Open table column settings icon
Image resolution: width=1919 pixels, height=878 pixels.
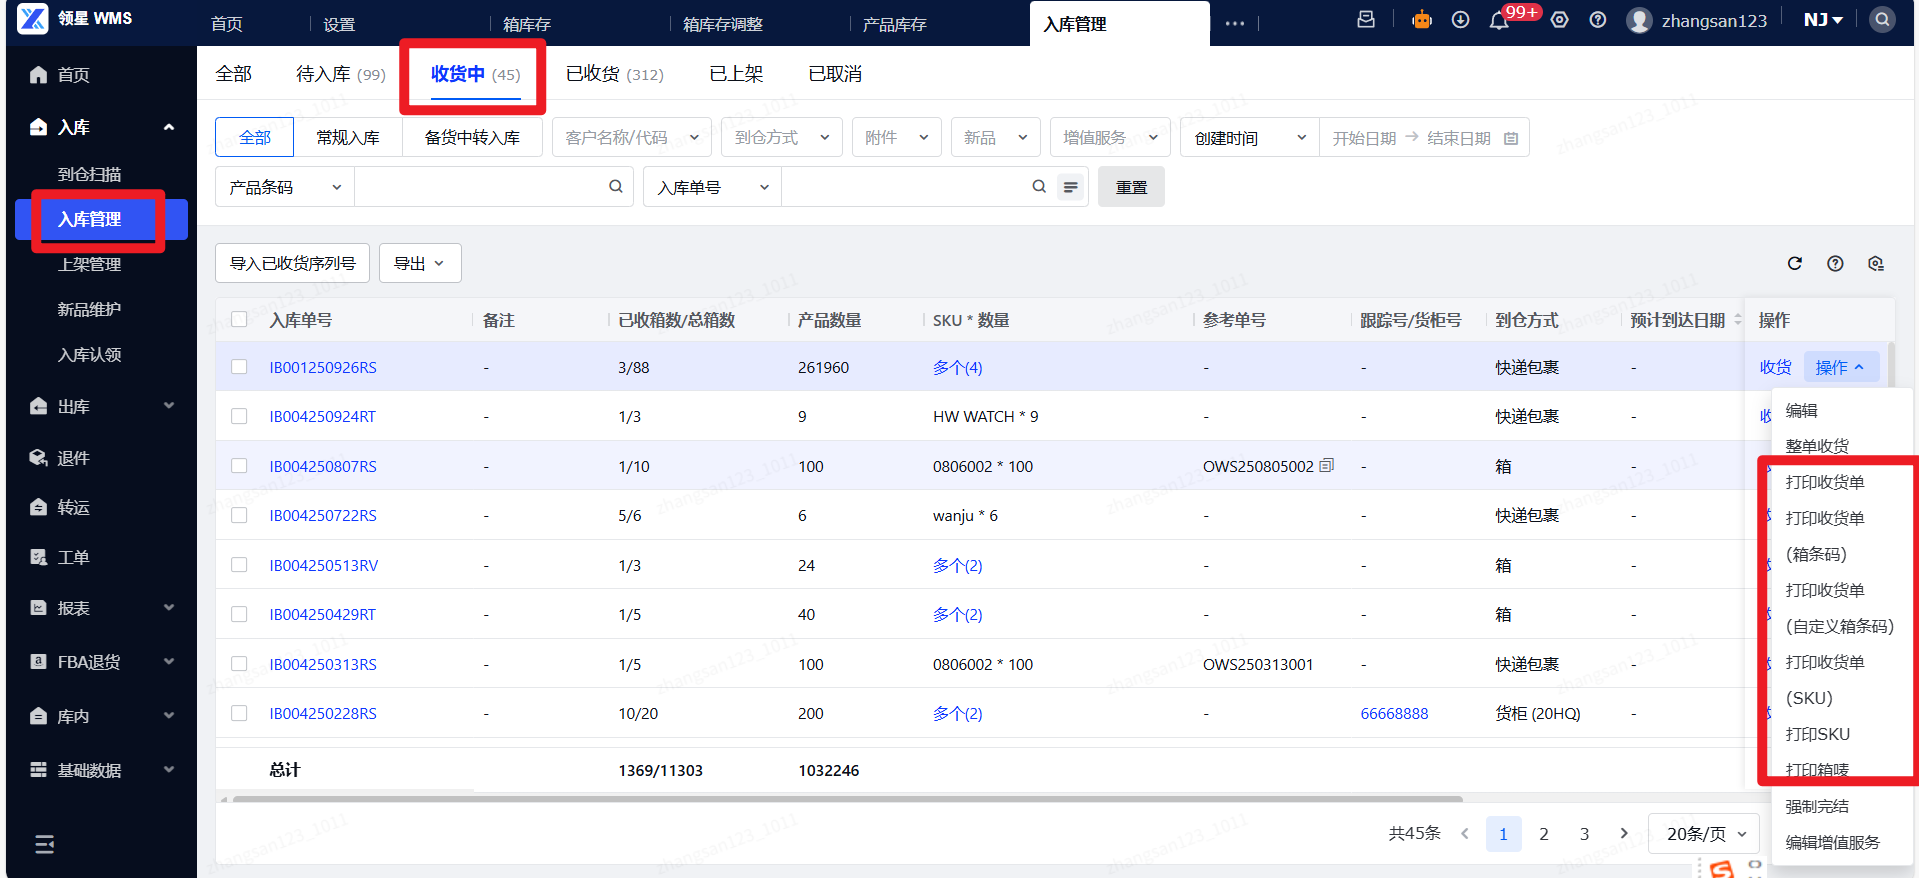[x=1875, y=263]
